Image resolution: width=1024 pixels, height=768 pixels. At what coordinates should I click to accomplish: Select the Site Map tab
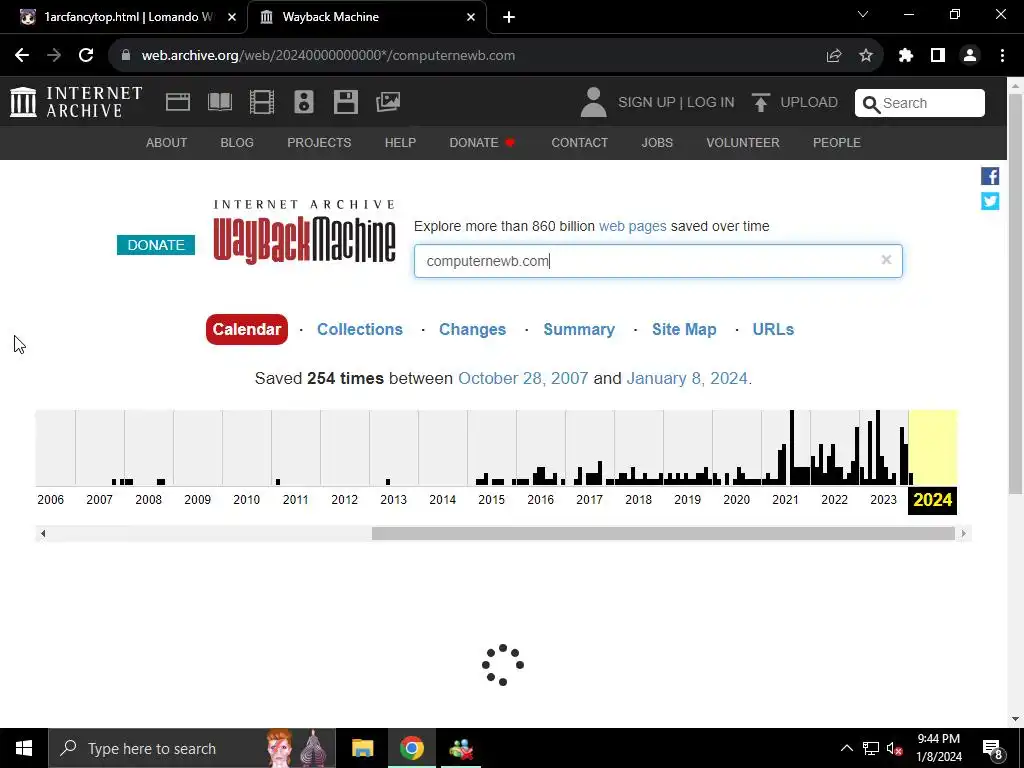(x=684, y=329)
